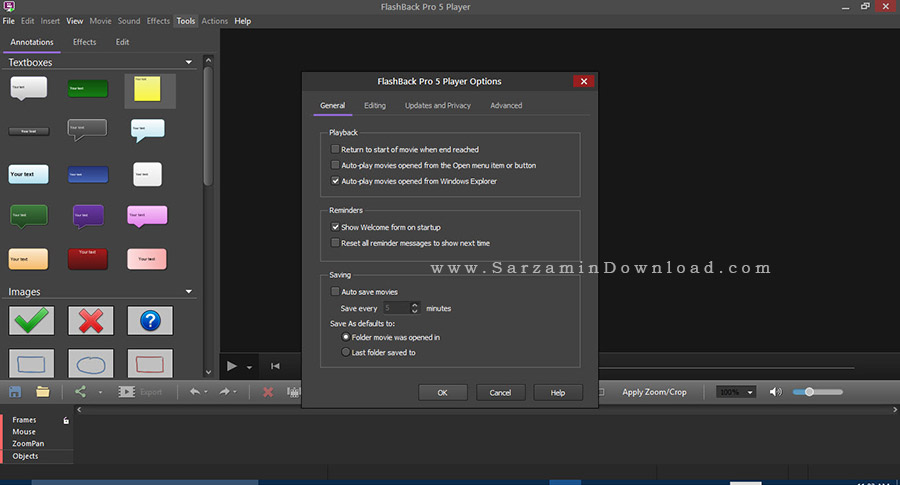Open the Undo history dropdown arrow
The height and width of the screenshot is (485, 900).
tap(205, 393)
